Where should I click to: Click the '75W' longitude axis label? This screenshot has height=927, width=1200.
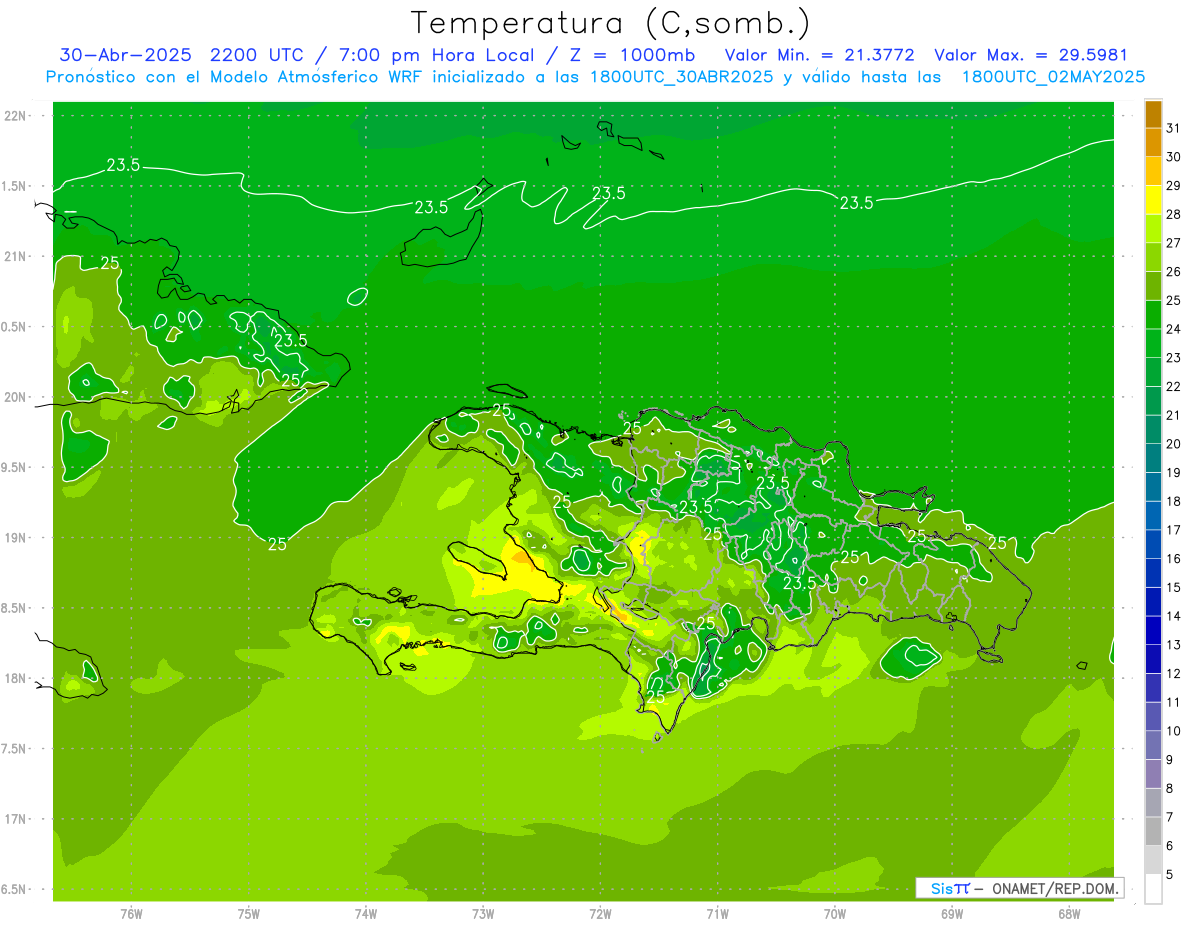click(248, 914)
